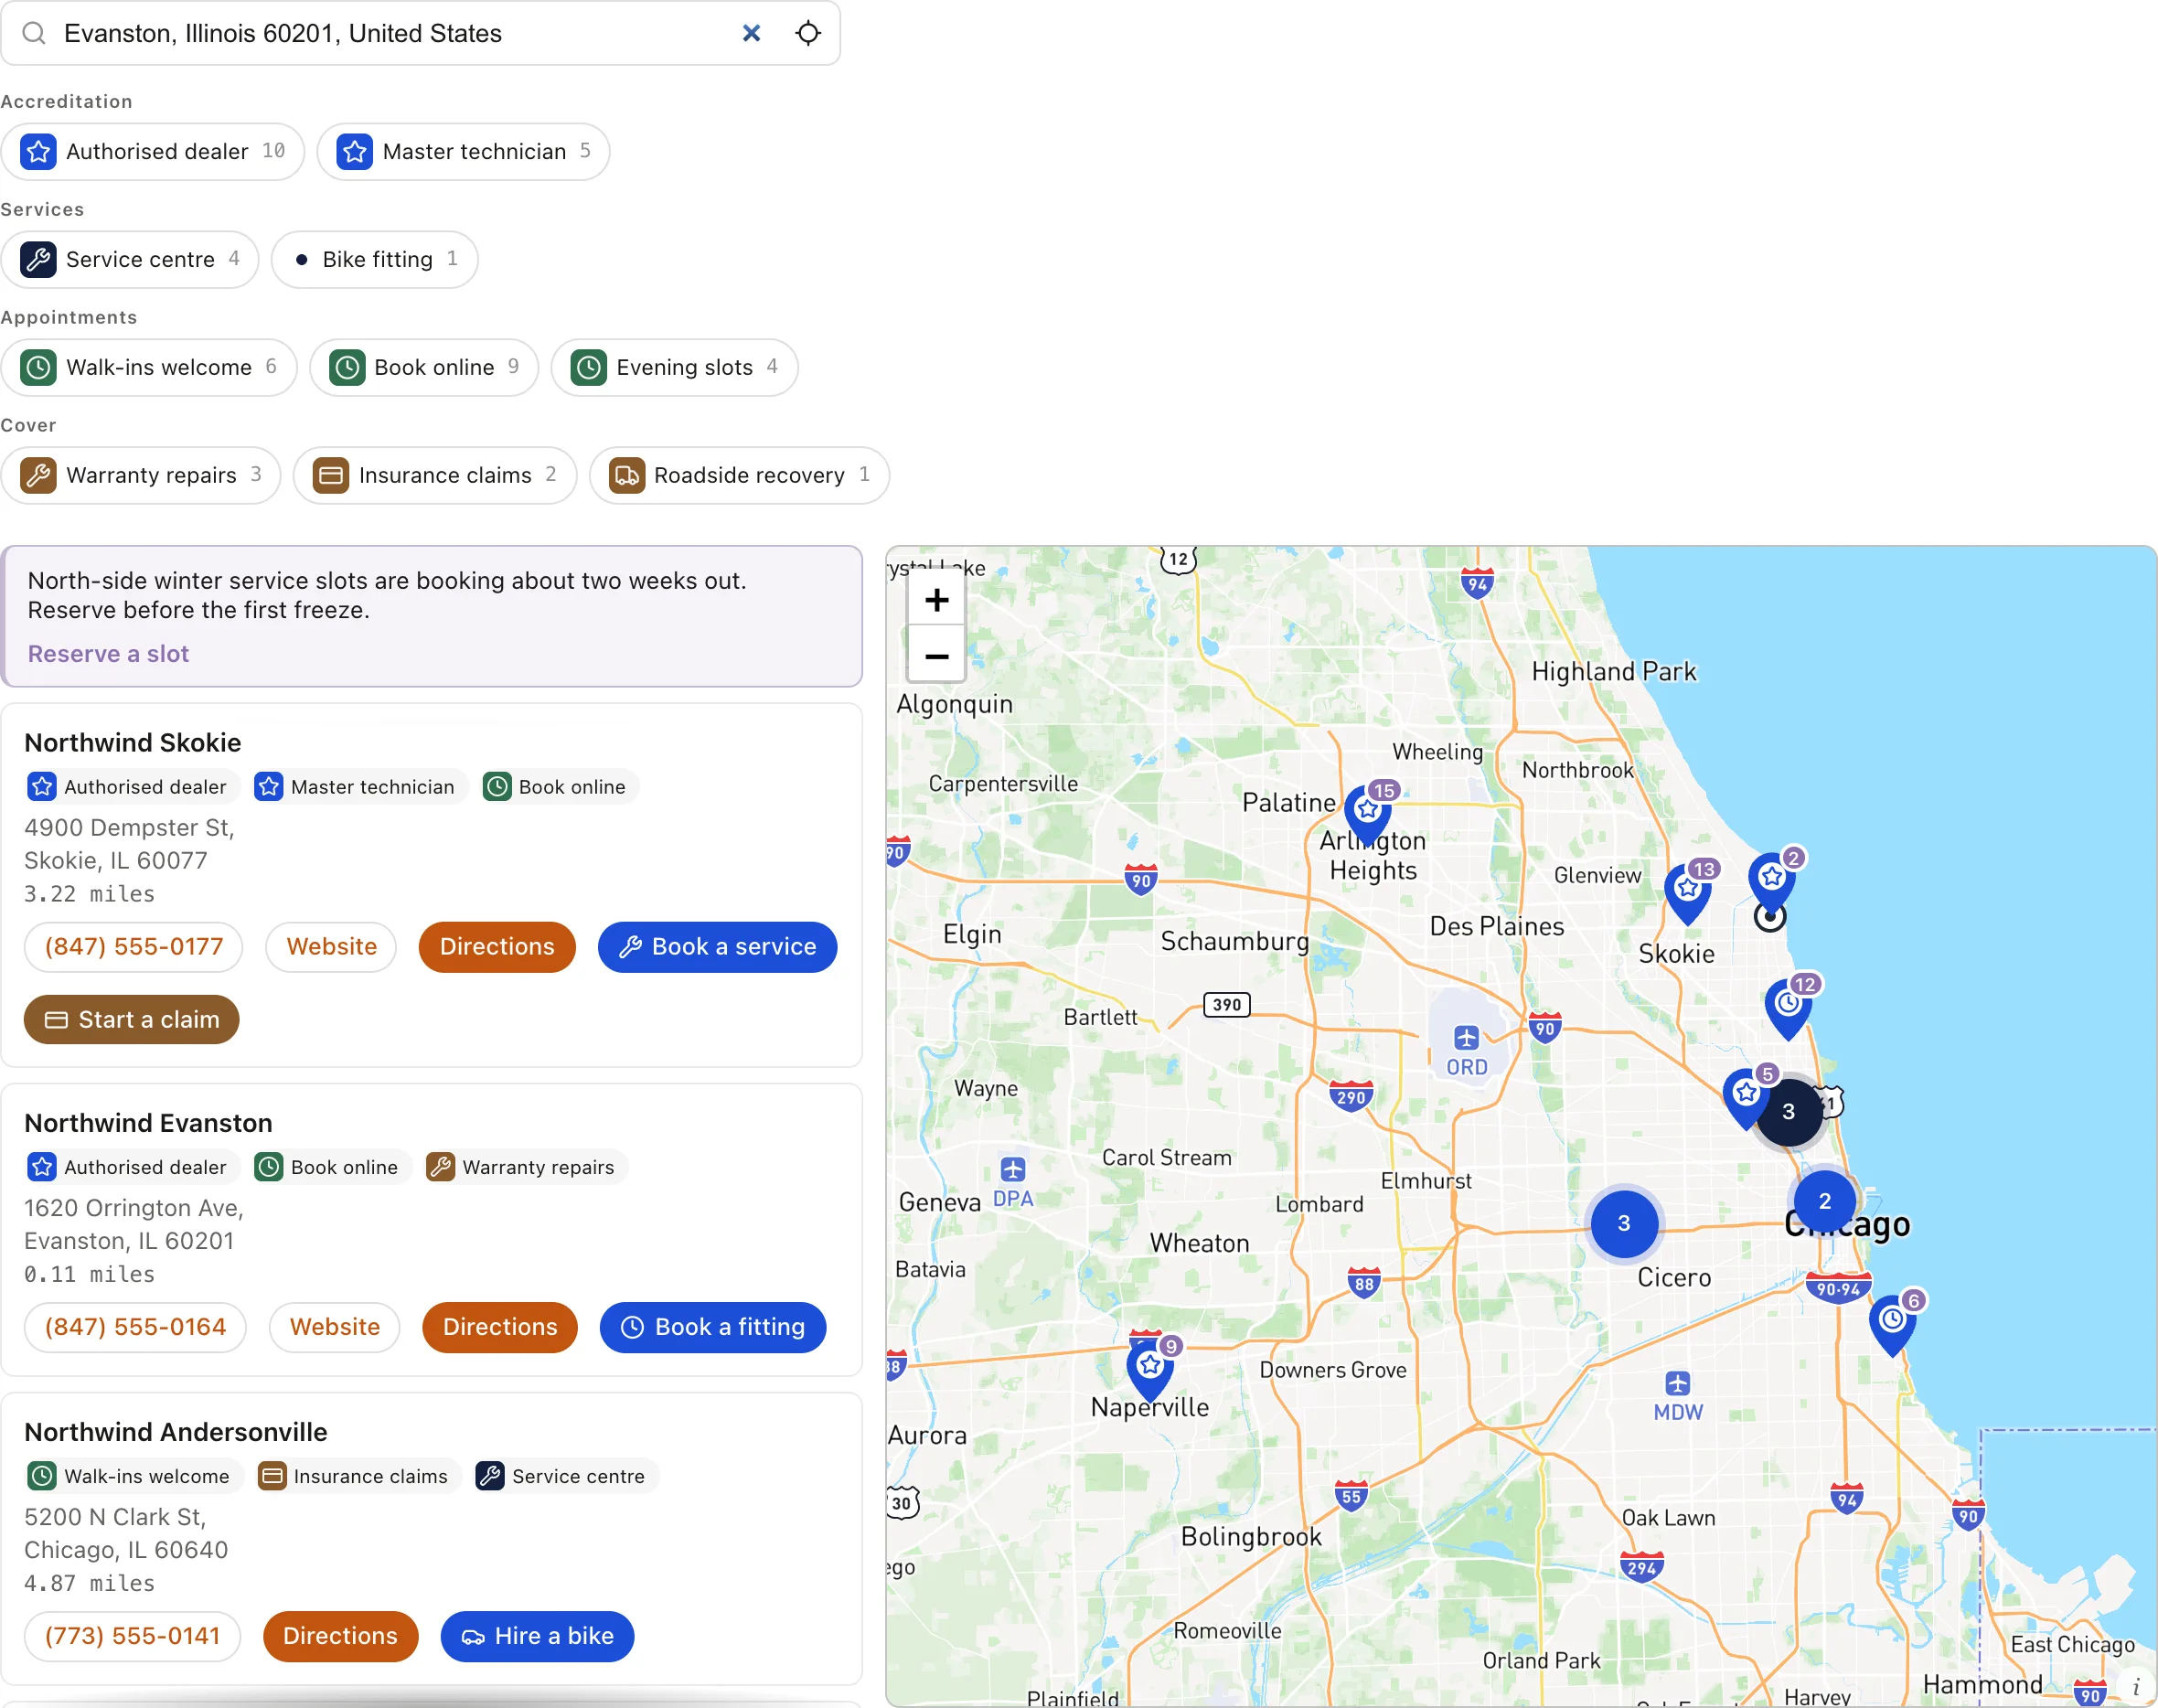Click Start a claim

pos(131,1019)
